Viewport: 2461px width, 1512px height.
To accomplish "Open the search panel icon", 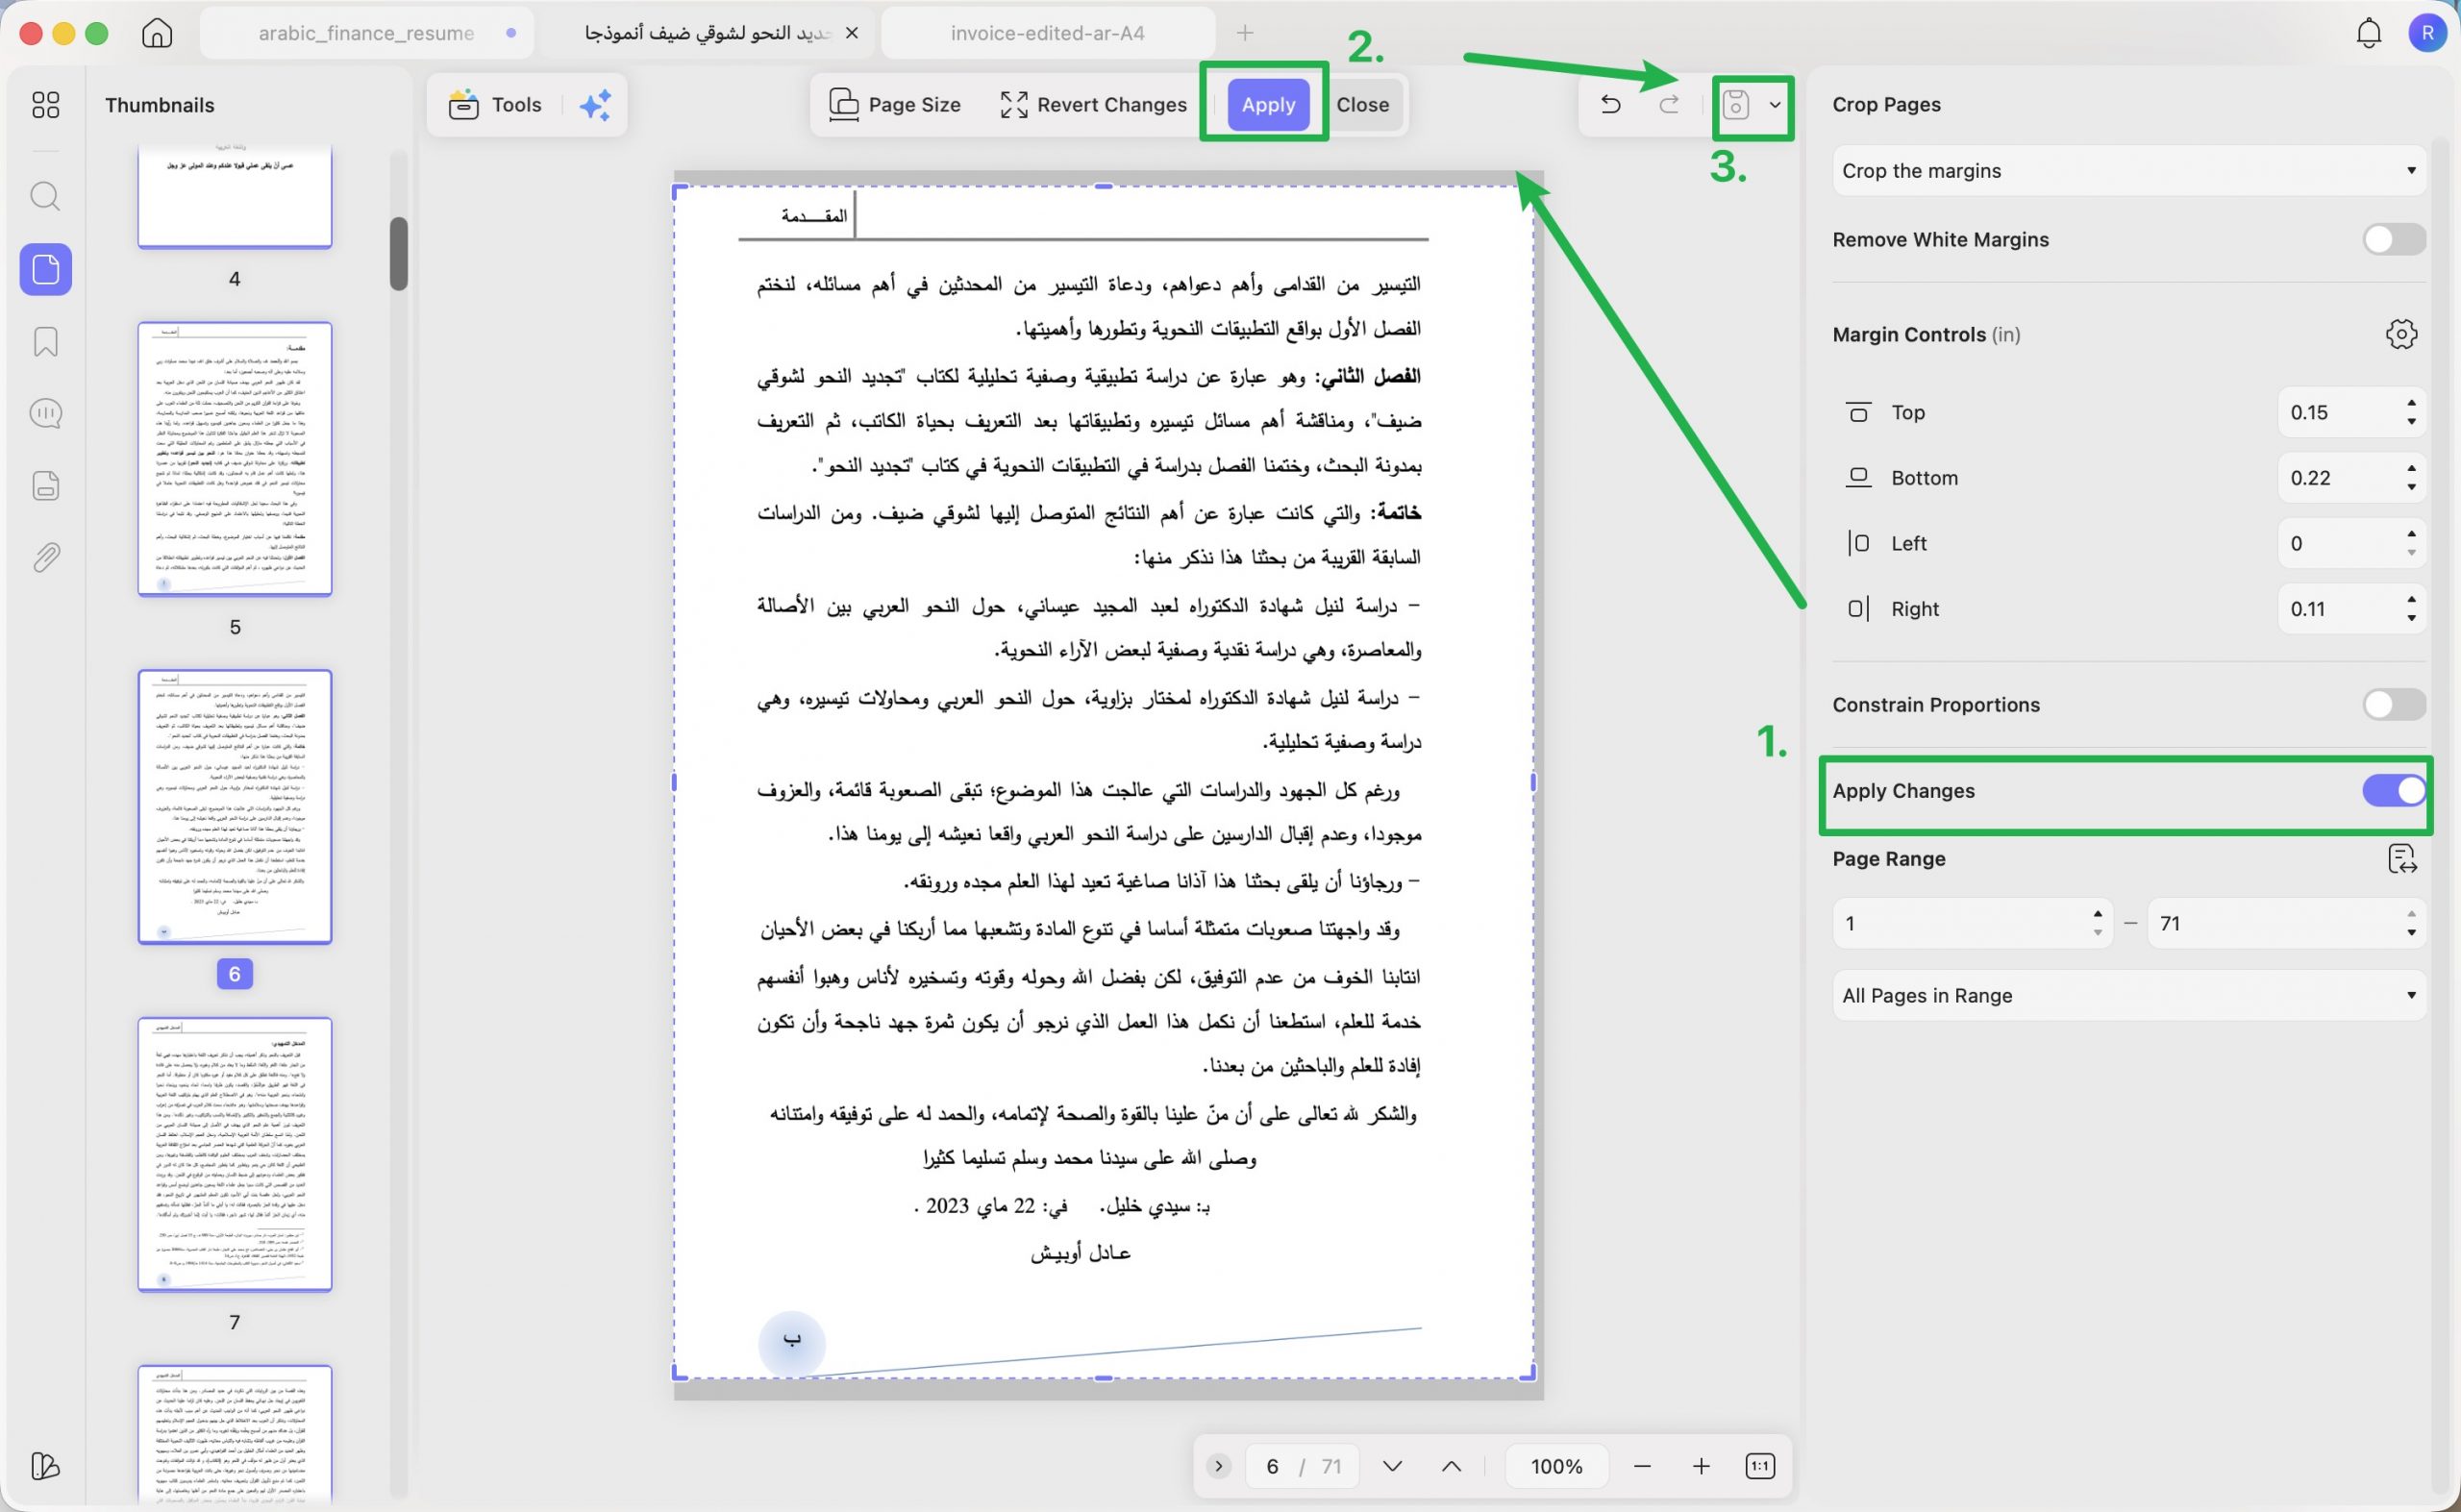I will (x=46, y=196).
